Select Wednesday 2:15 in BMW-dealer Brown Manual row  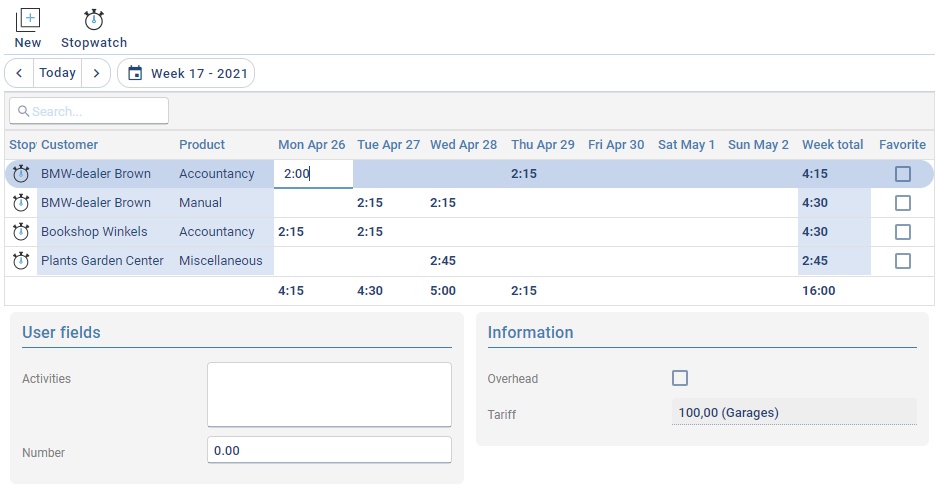tap(443, 203)
